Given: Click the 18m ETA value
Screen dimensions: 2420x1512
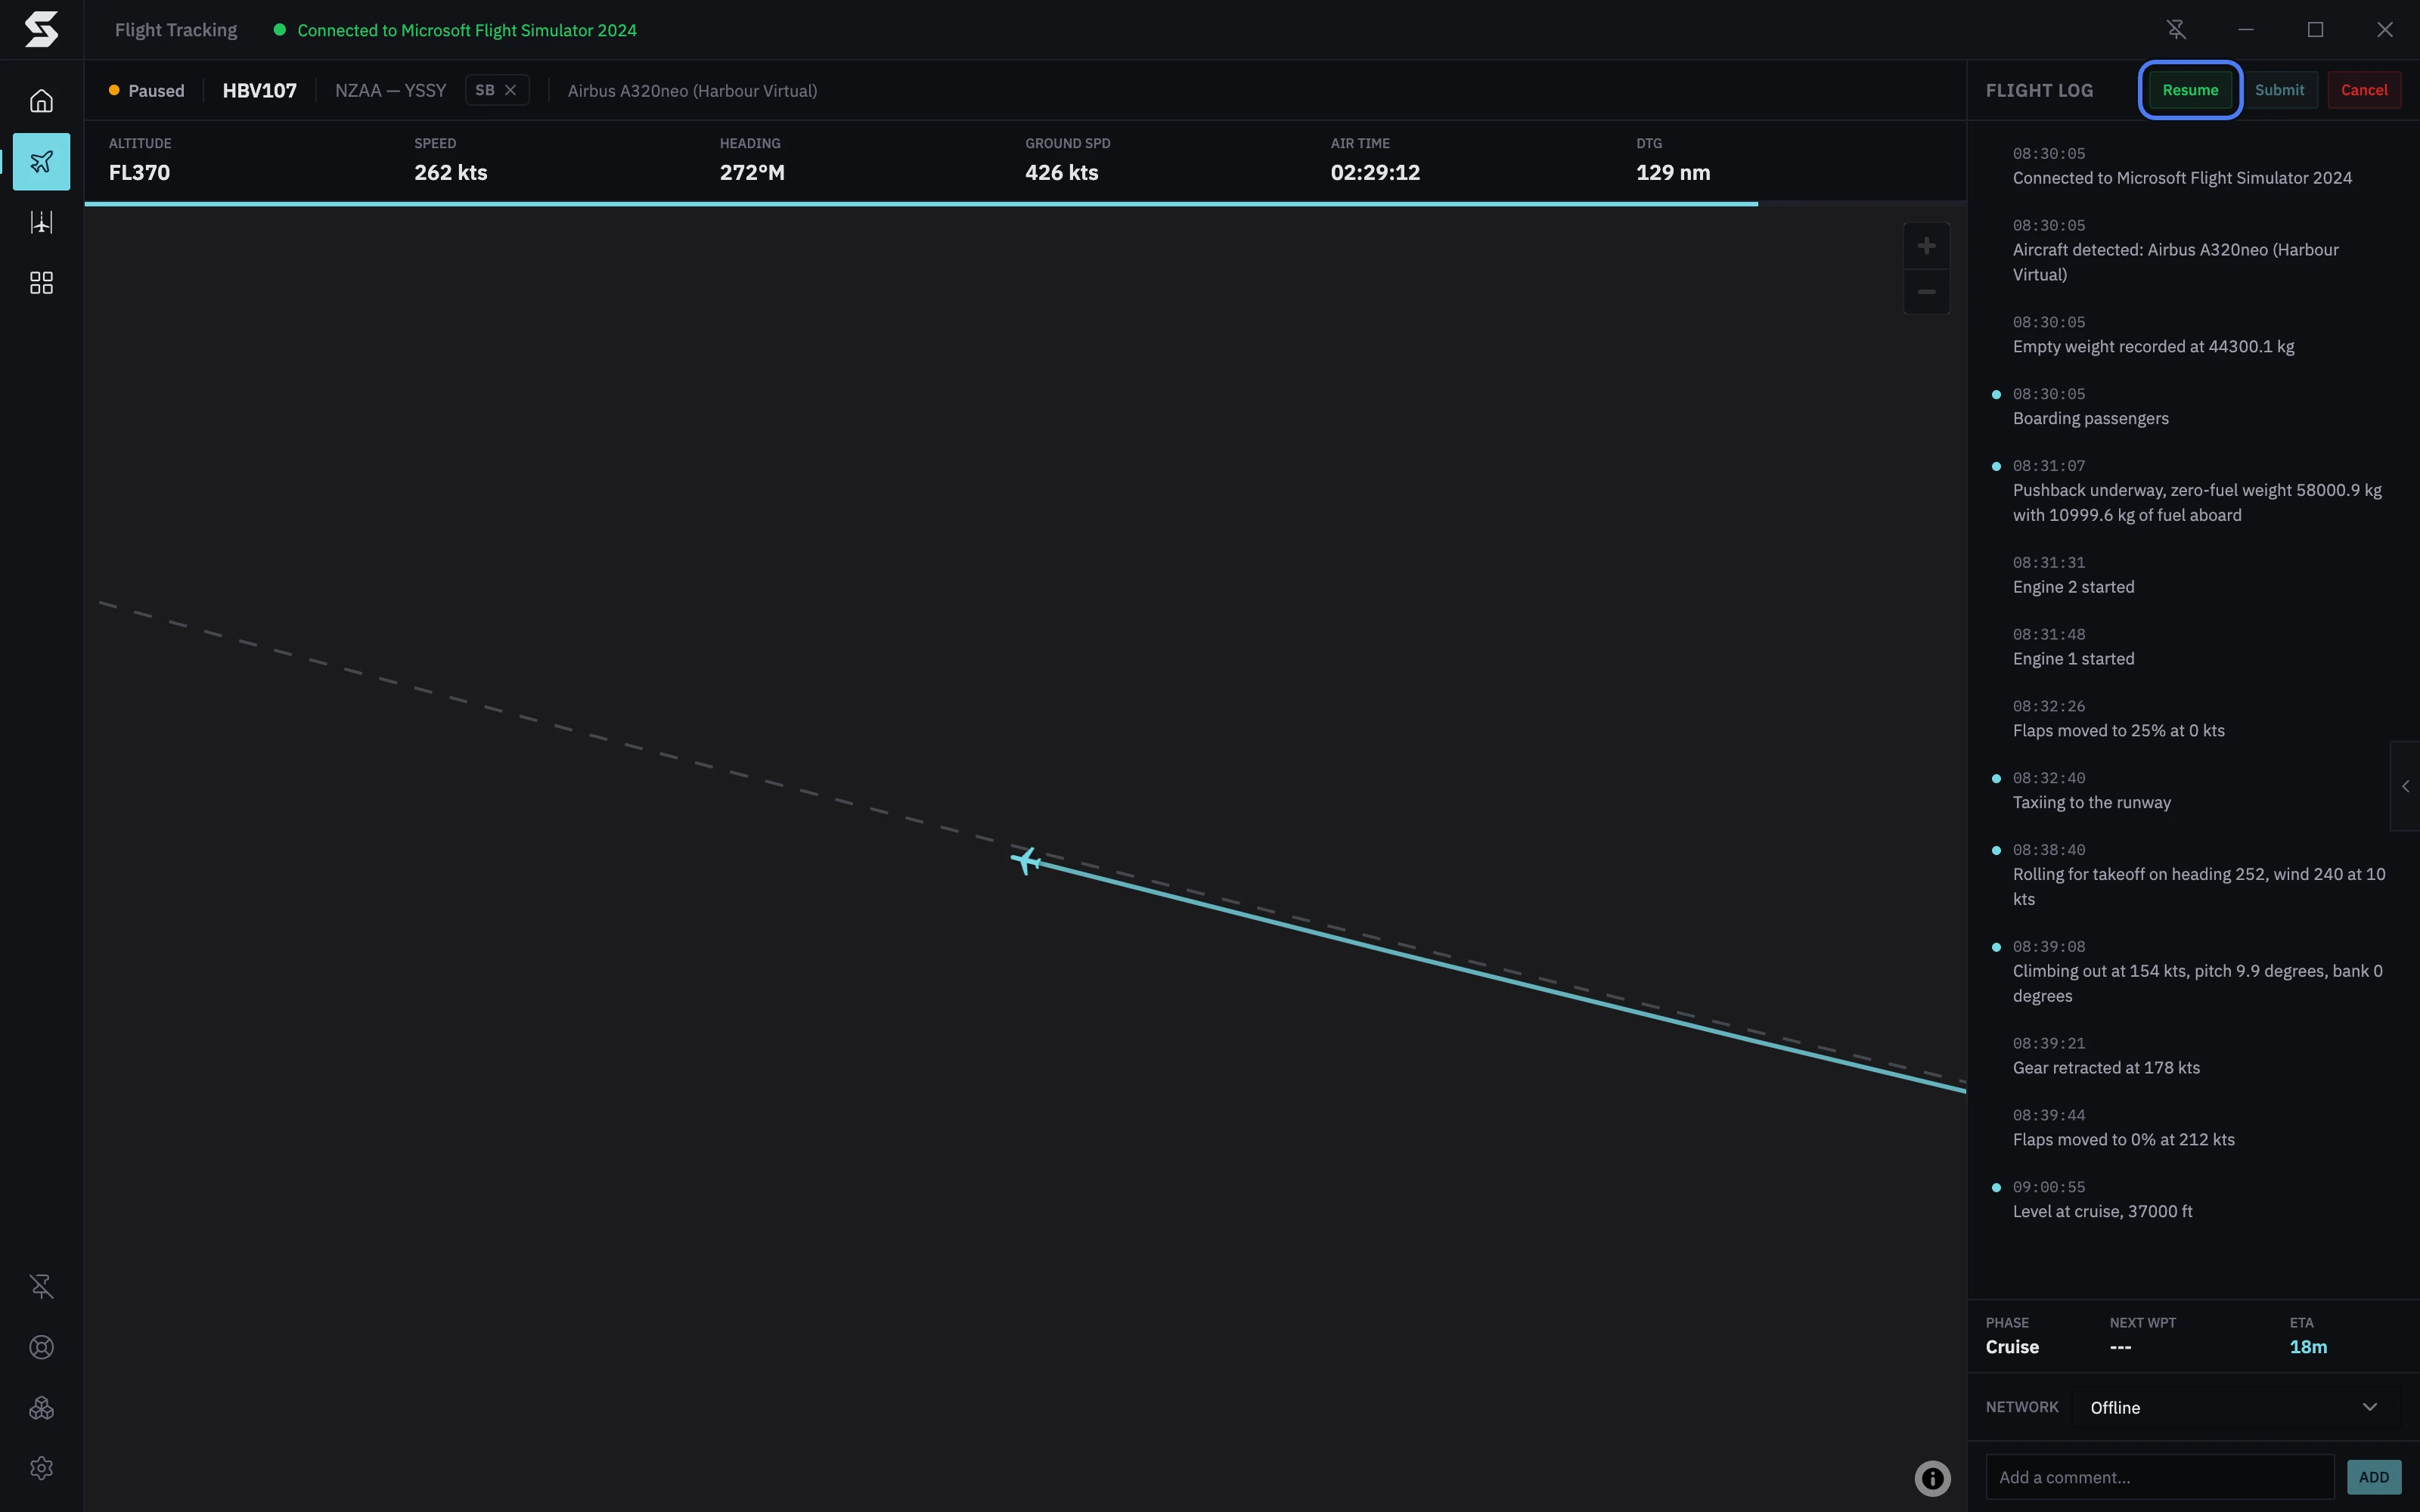Looking at the screenshot, I should click(x=2308, y=1347).
